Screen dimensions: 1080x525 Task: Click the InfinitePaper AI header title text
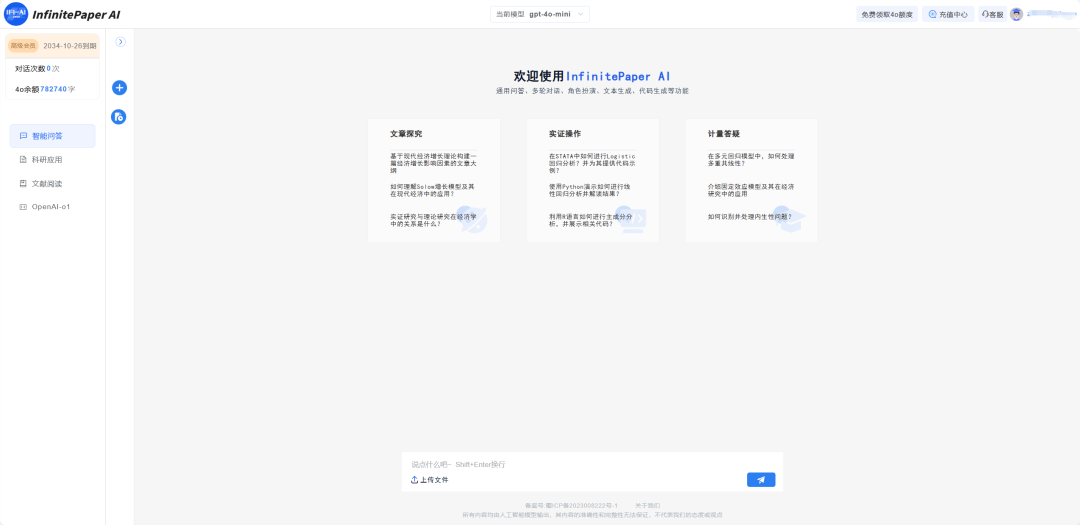(76, 14)
